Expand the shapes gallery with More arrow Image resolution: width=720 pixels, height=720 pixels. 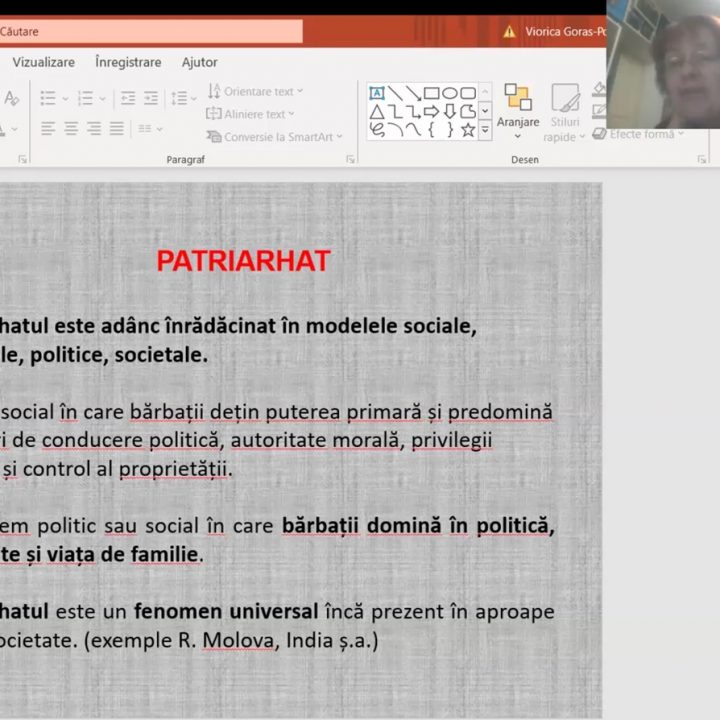pos(485,129)
